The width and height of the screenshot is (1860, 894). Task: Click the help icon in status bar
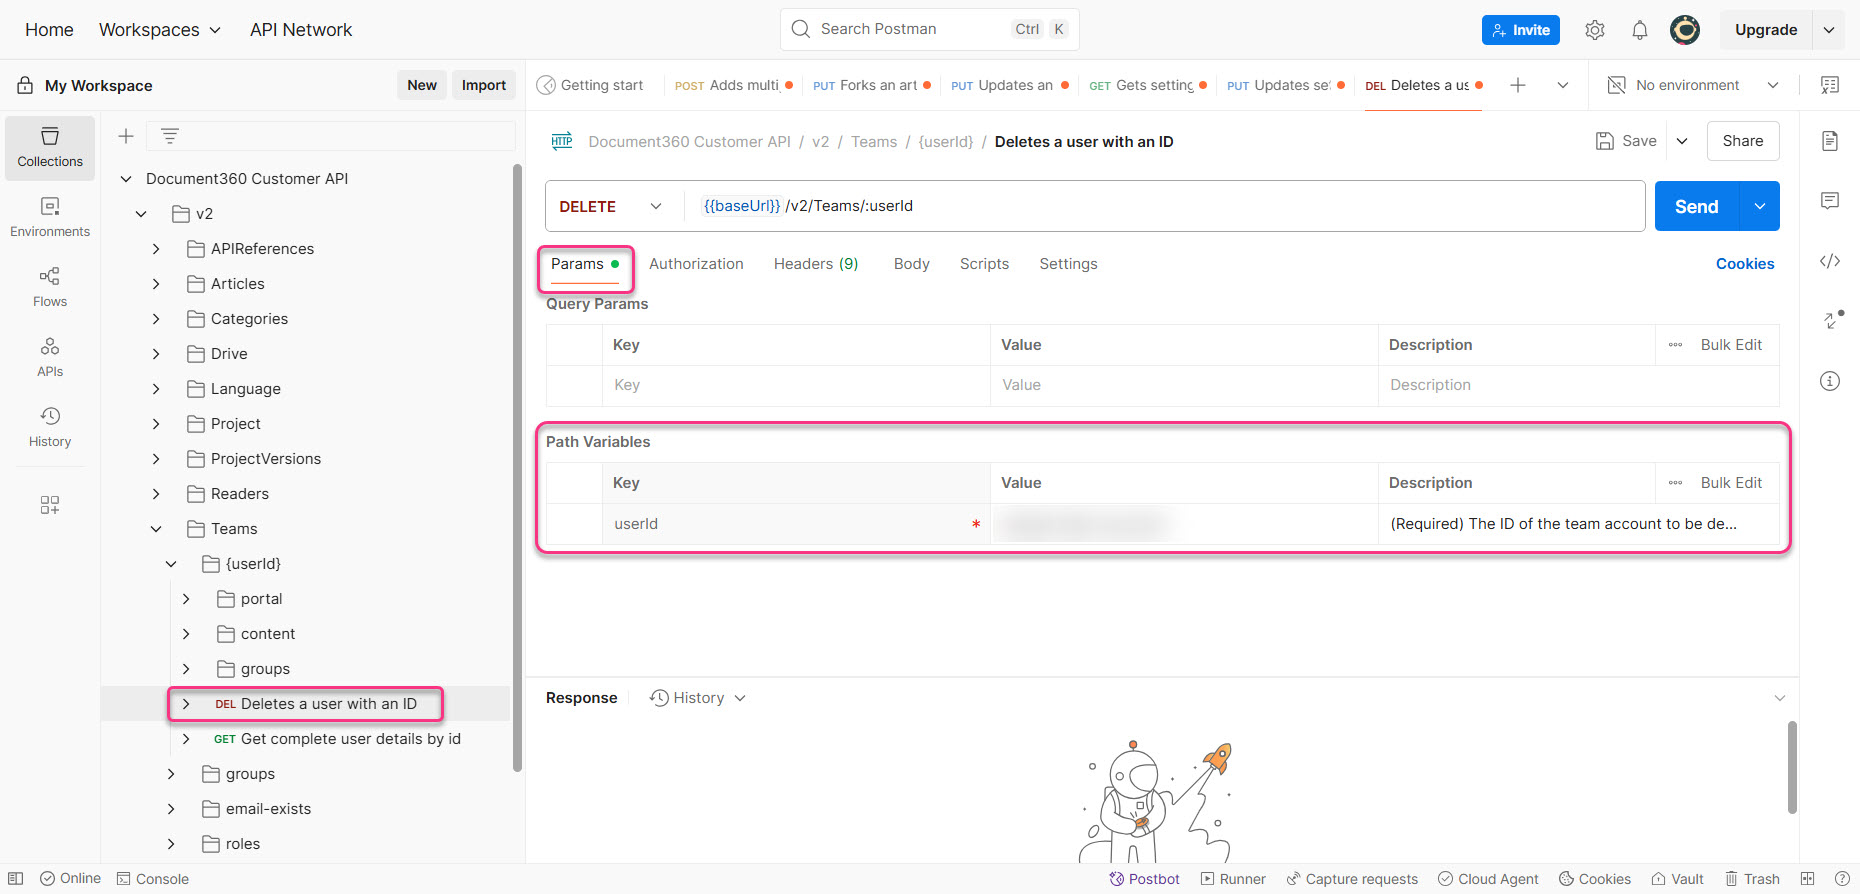coord(1842,879)
